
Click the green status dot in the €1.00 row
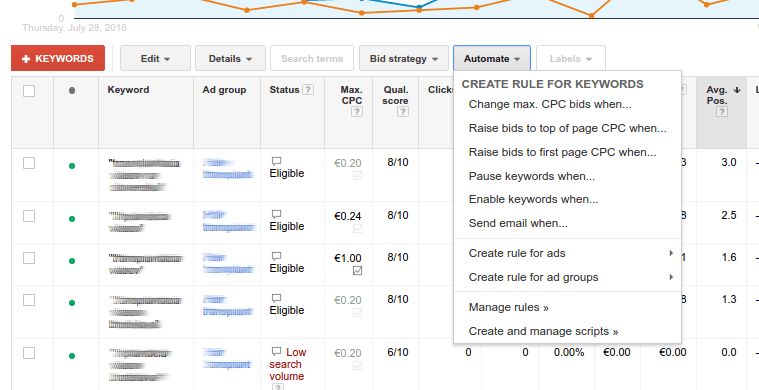tap(72, 261)
